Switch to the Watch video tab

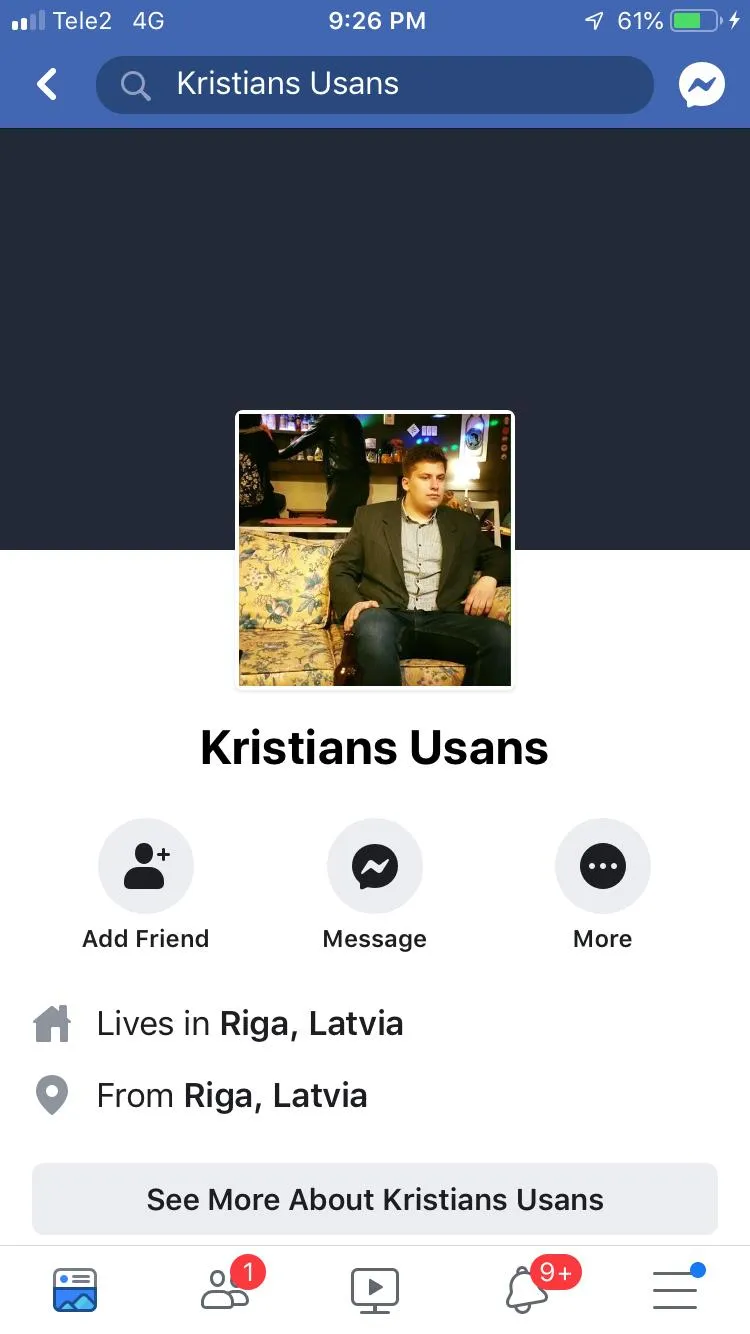pos(375,1289)
